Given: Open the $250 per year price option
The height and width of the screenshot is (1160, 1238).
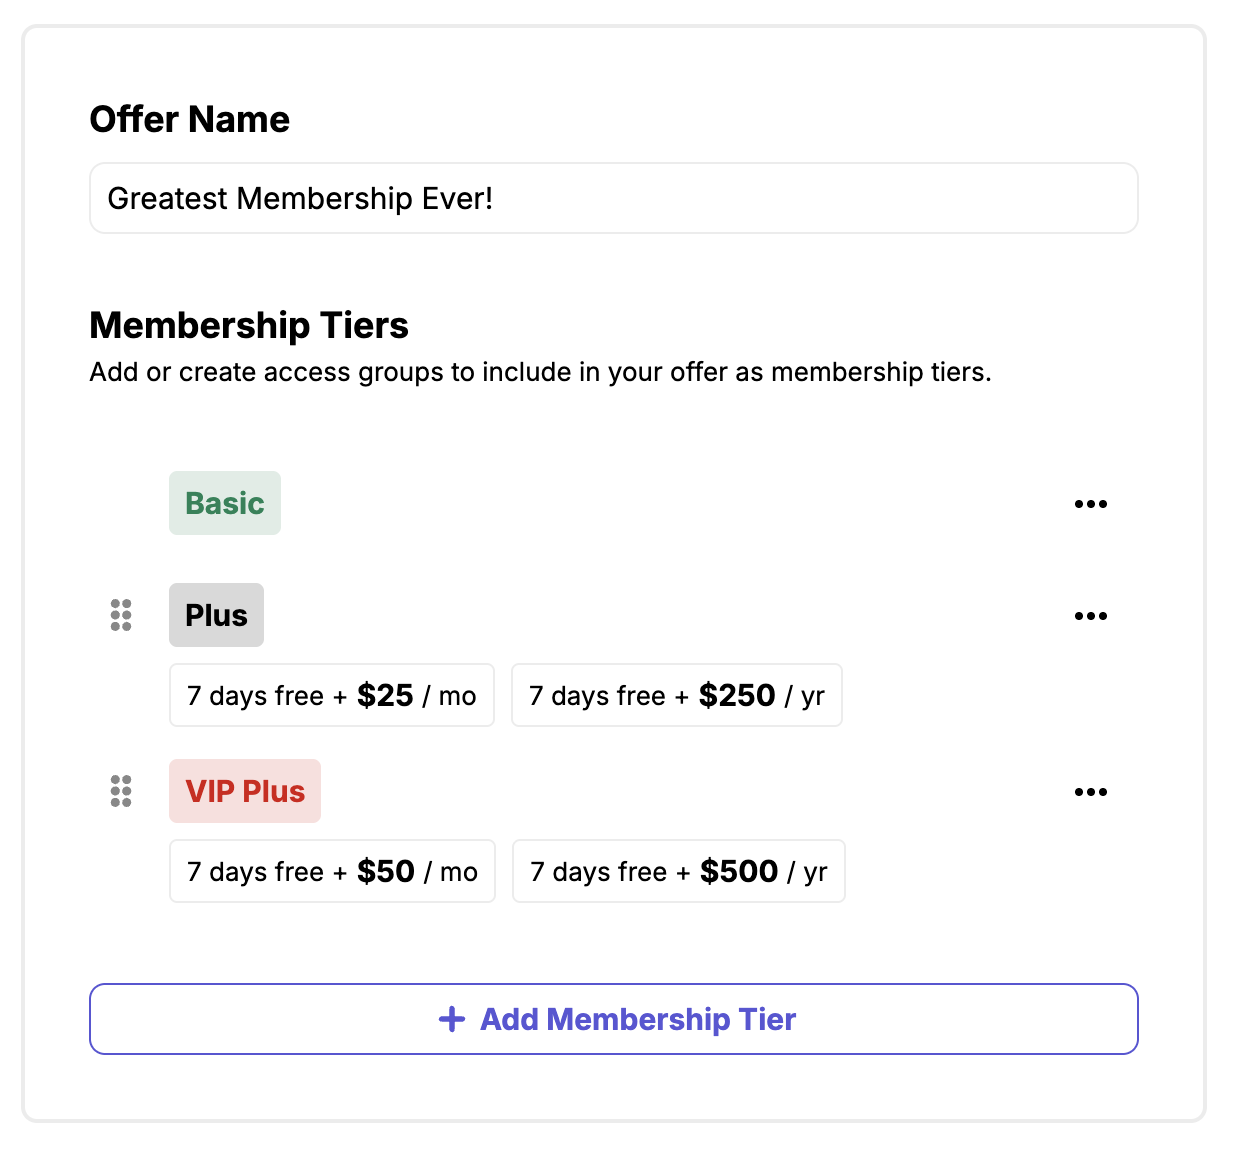Looking at the screenshot, I should 676,695.
